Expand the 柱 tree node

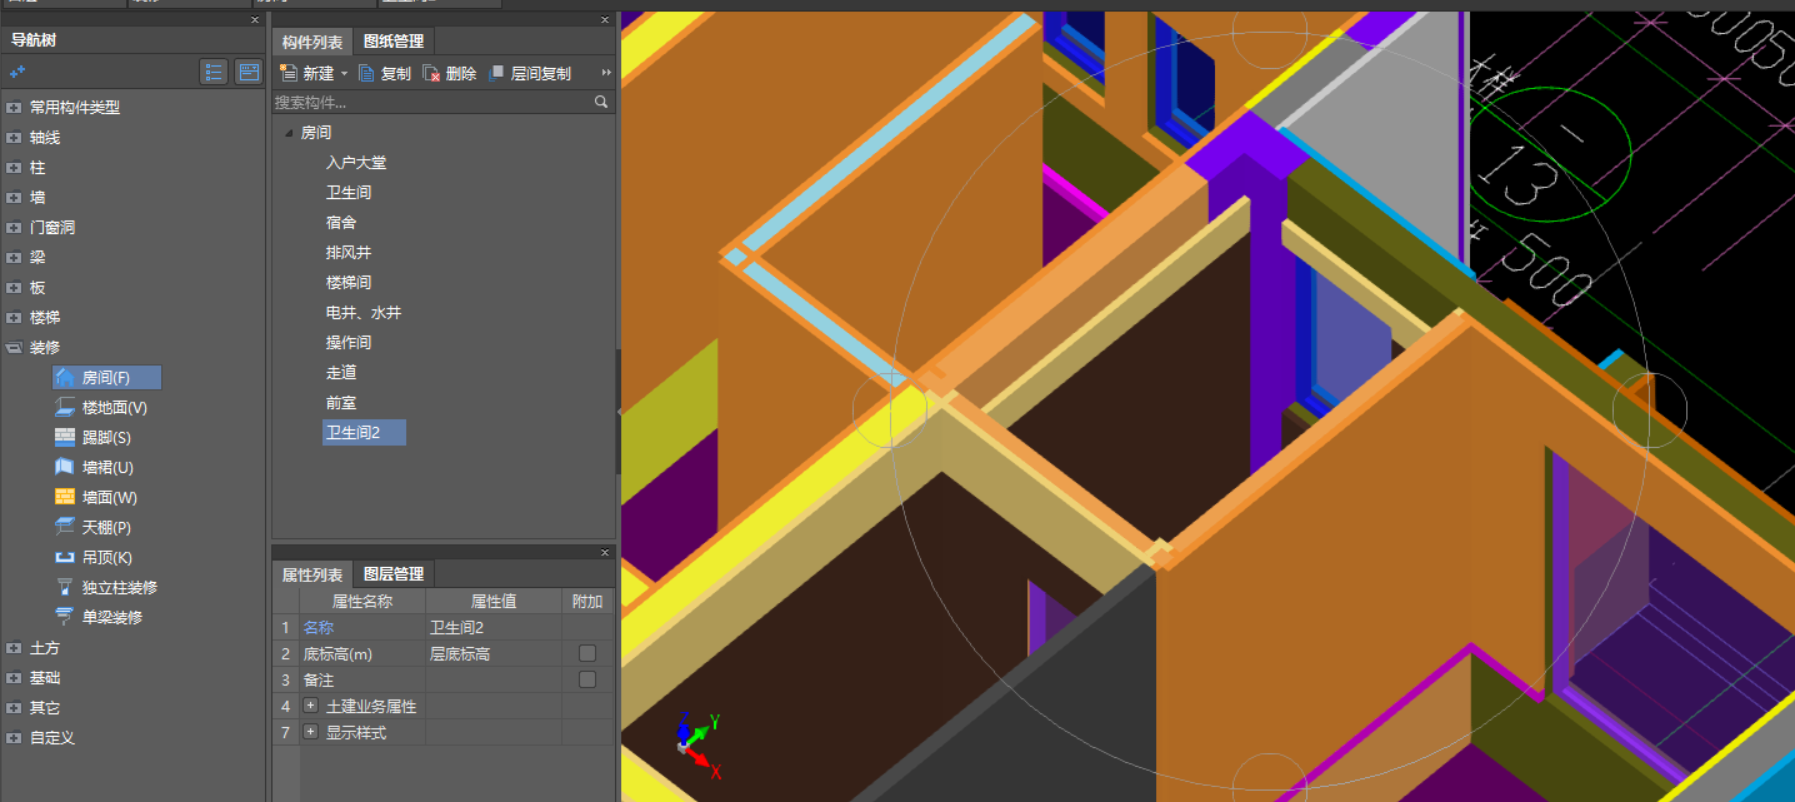coord(14,168)
